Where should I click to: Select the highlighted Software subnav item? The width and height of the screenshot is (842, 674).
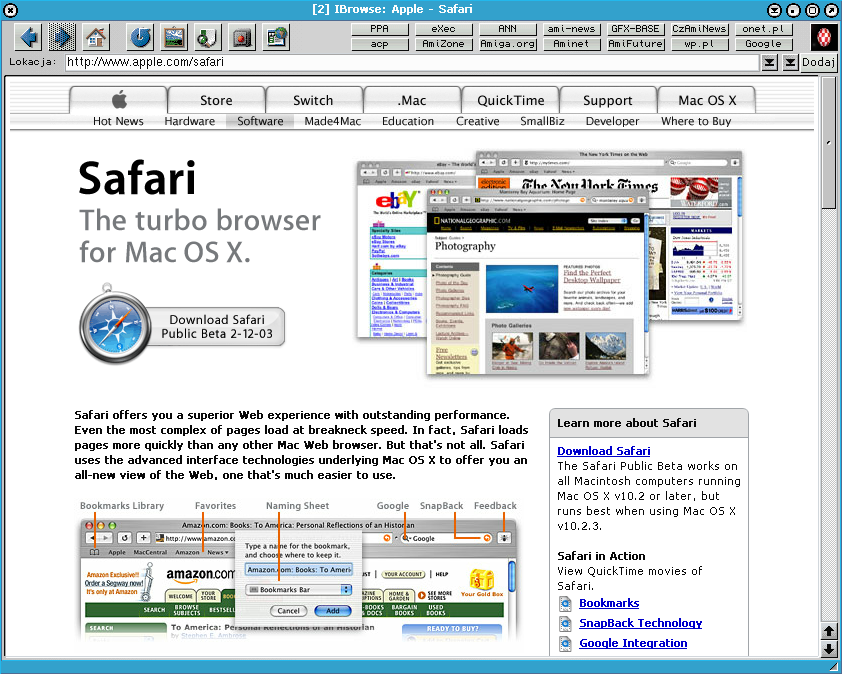[260, 121]
